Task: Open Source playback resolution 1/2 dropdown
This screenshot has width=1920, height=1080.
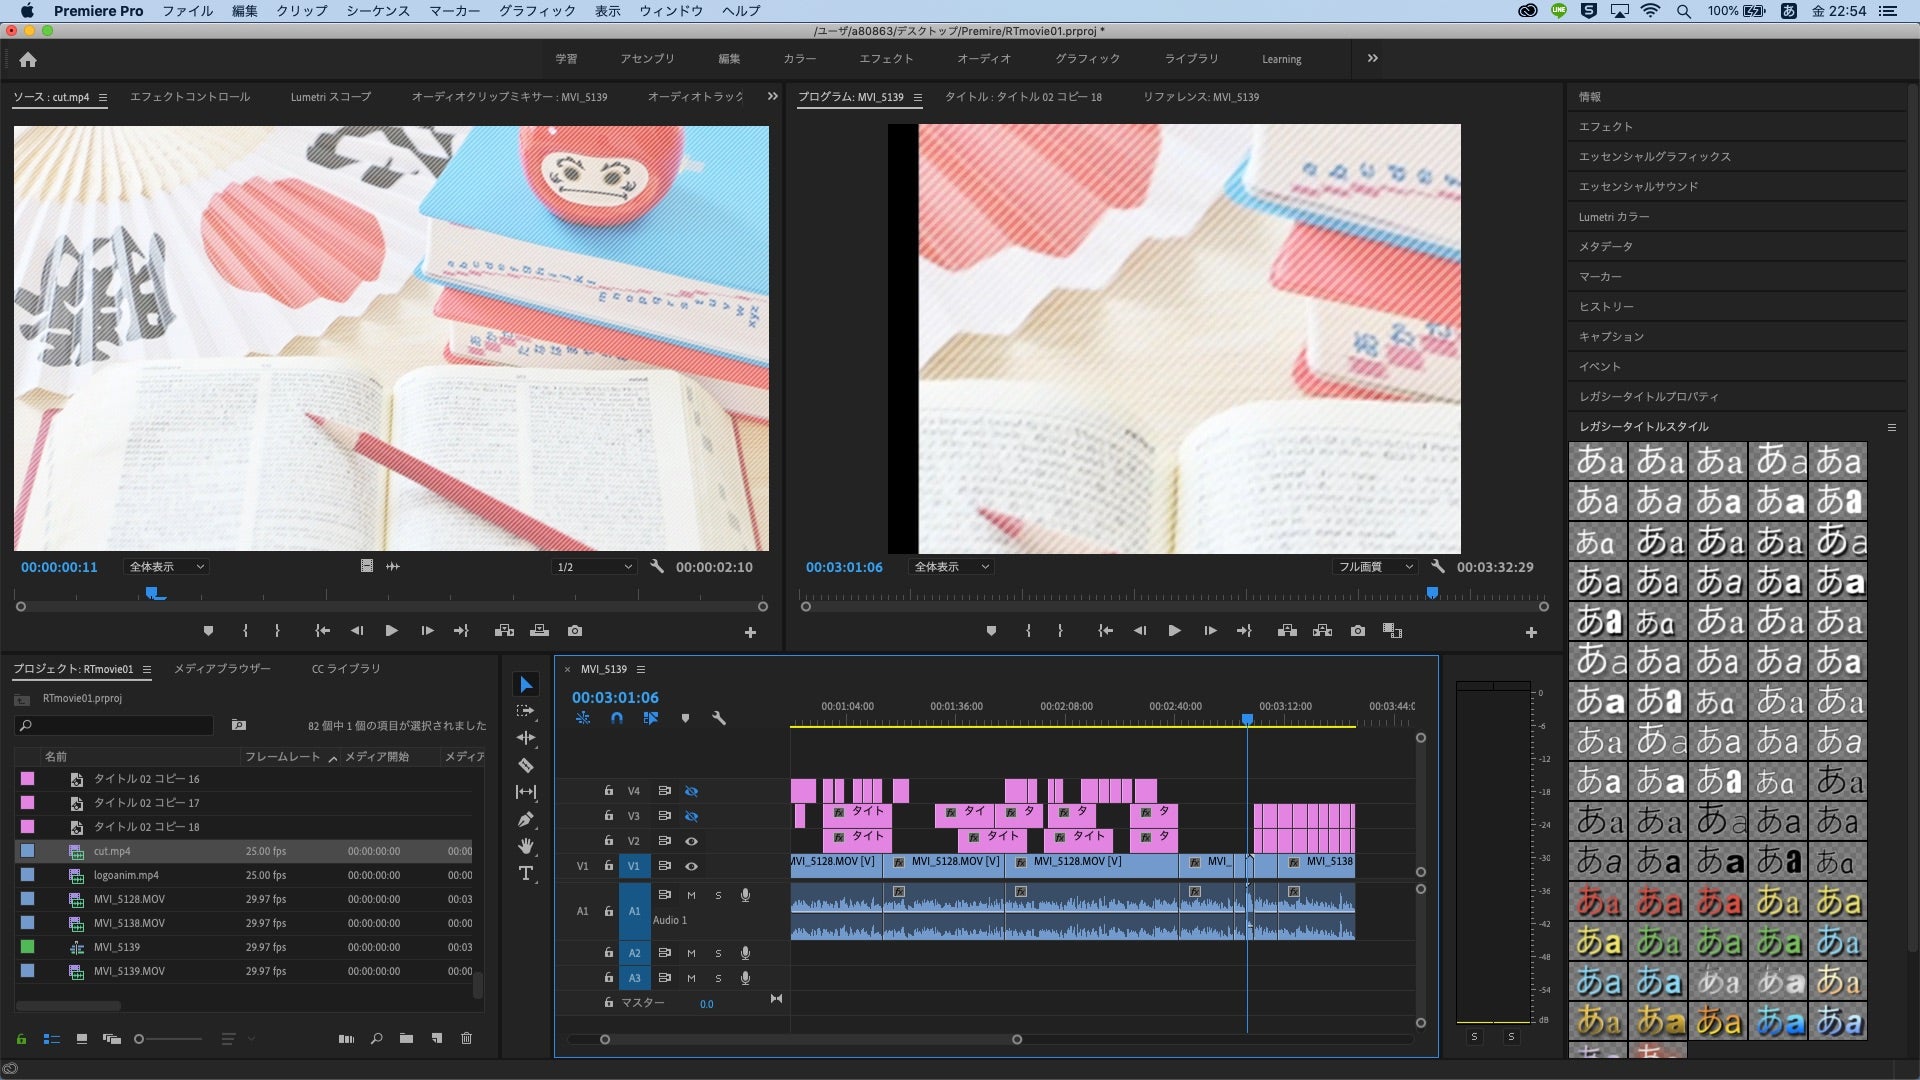Action: (594, 567)
